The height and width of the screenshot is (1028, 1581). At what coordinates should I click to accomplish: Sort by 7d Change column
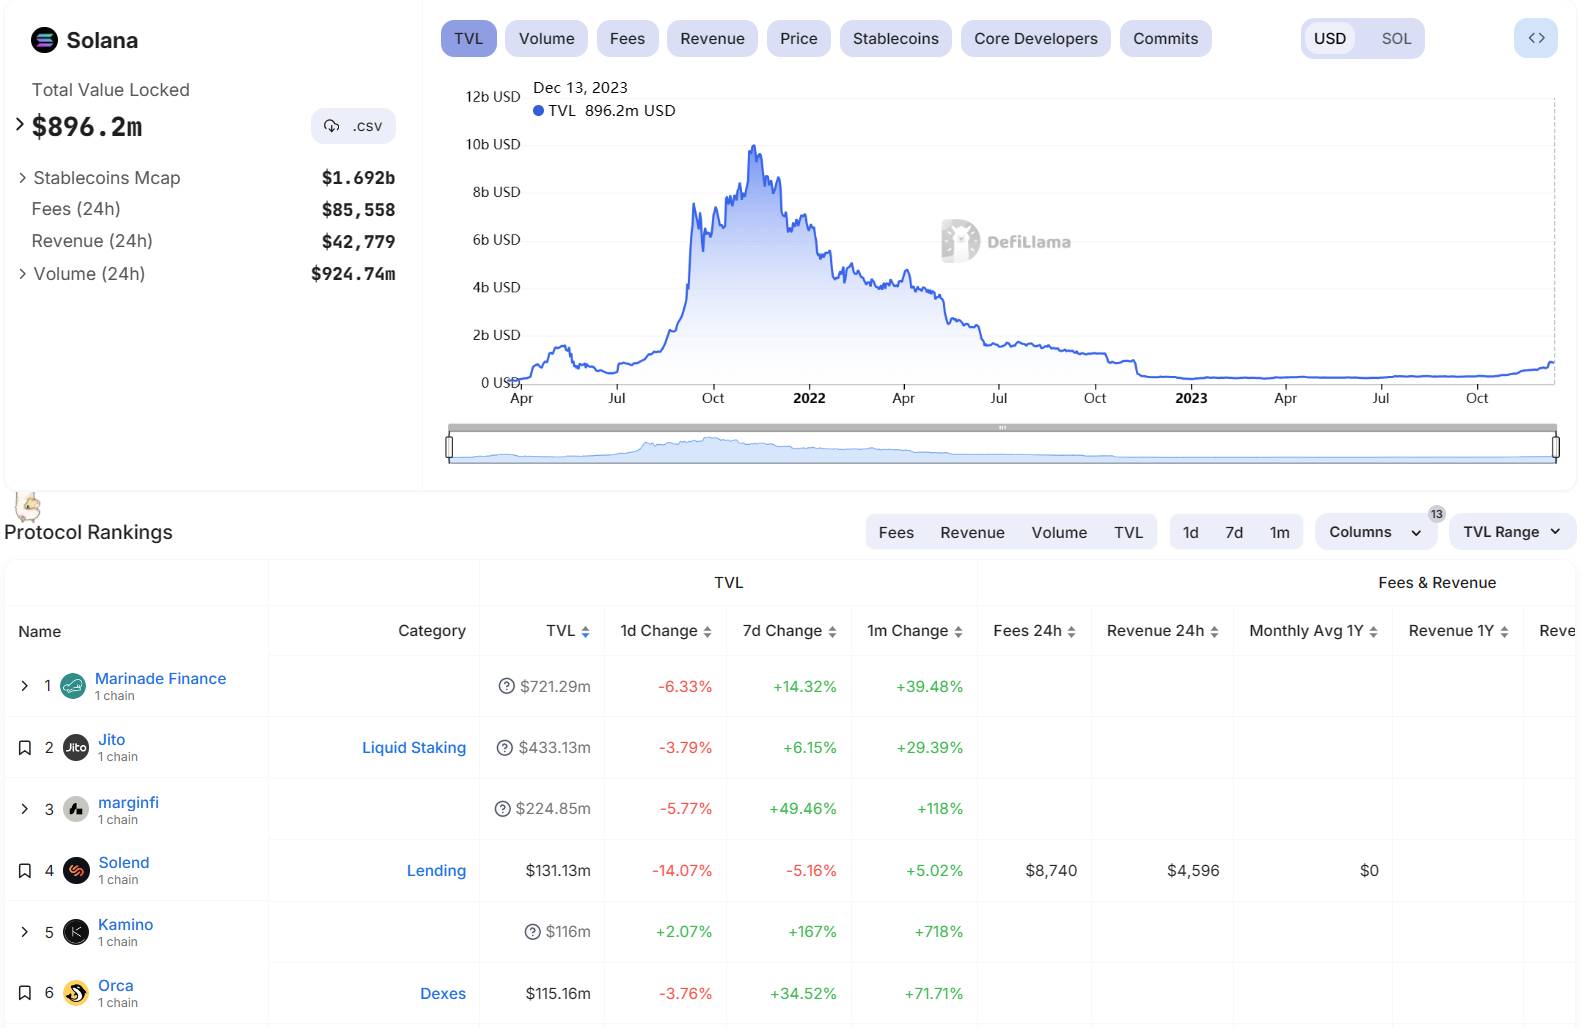(x=832, y=631)
